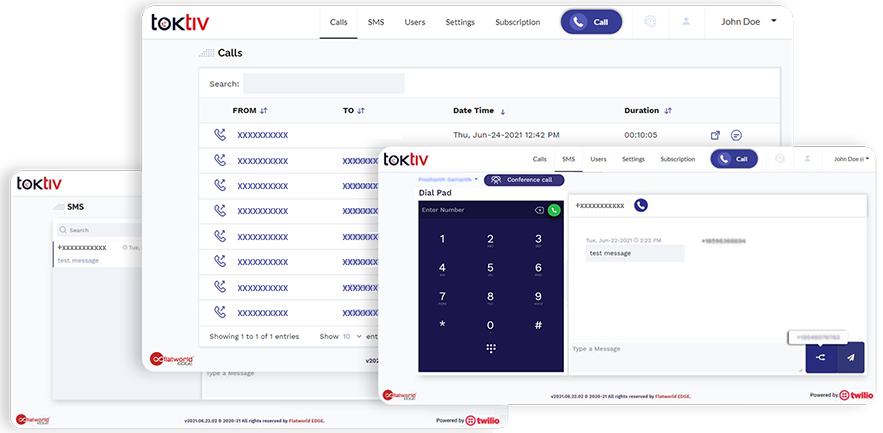Tap the 2 key on the dial pad
The width and height of the screenshot is (883, 433).
click(490, 240)
